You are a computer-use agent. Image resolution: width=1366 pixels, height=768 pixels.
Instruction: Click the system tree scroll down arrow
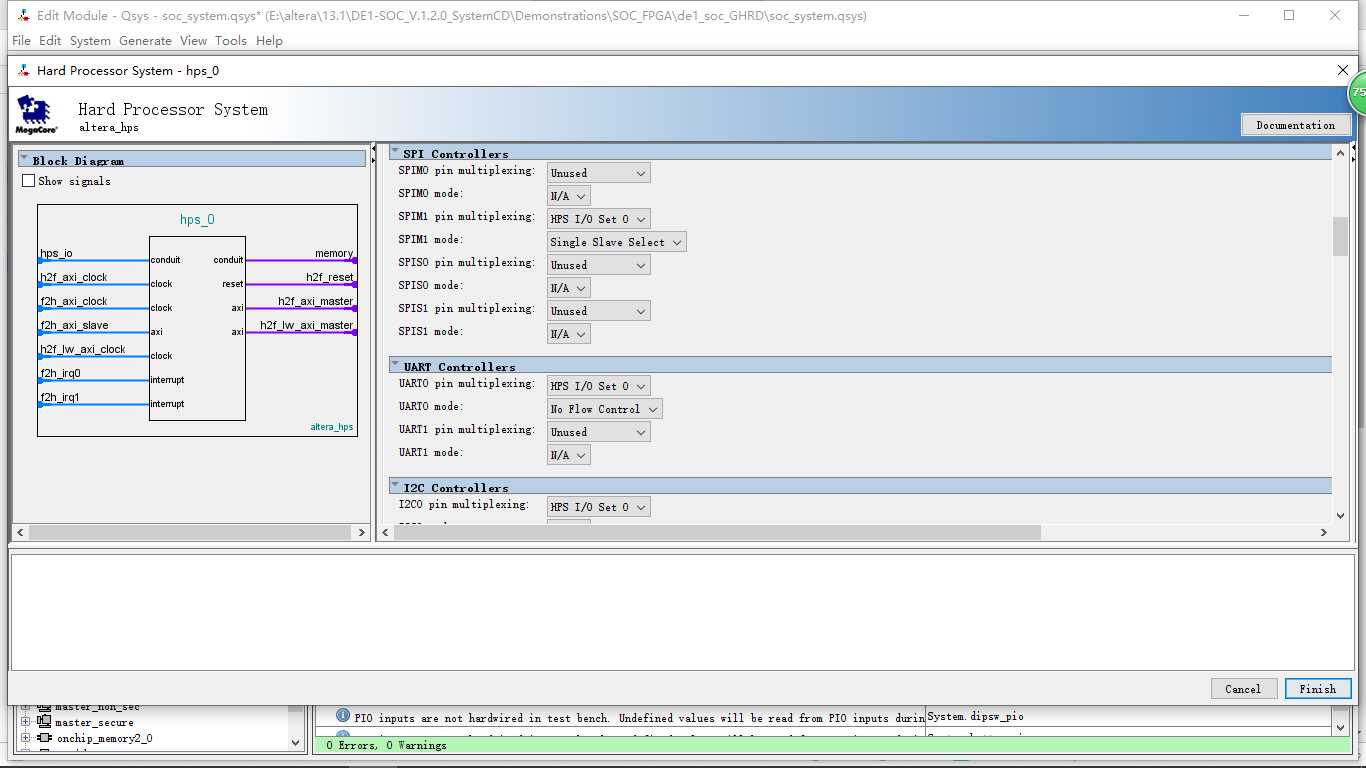[296, 742]
